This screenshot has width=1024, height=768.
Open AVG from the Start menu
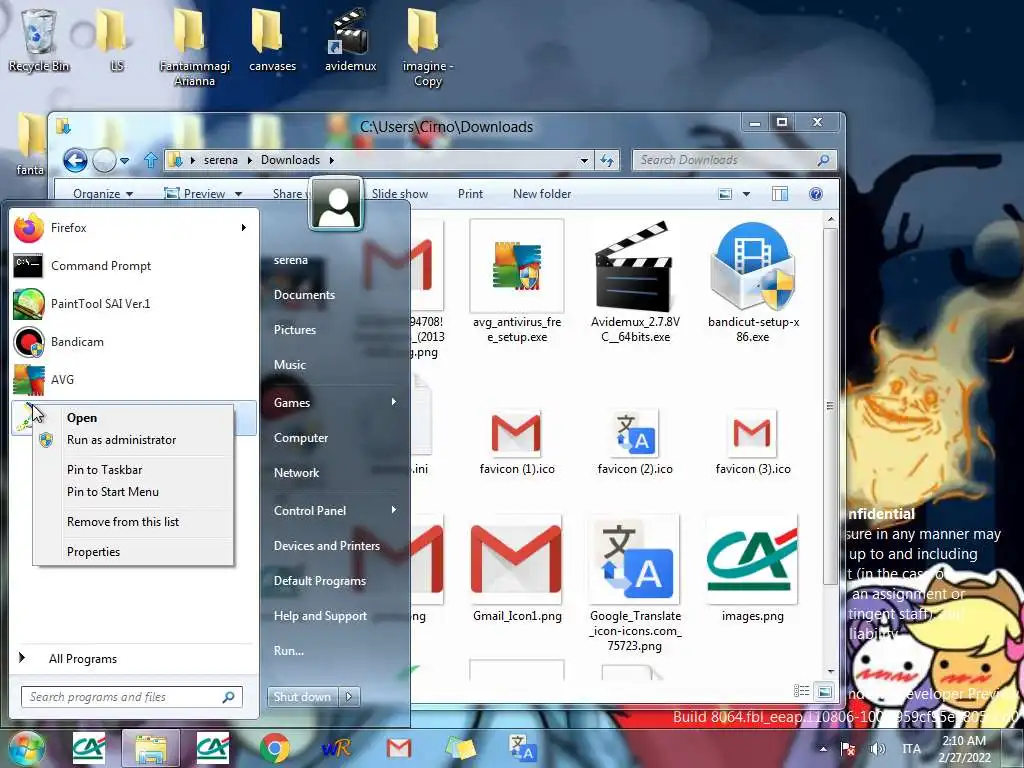134,379
